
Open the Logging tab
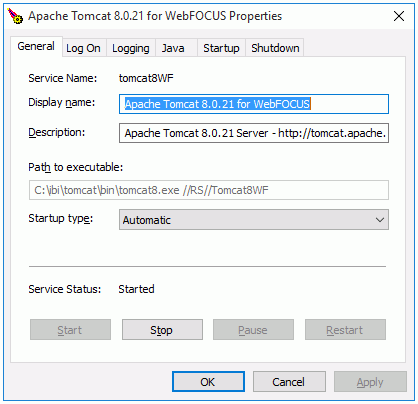(x=131, y=48)
